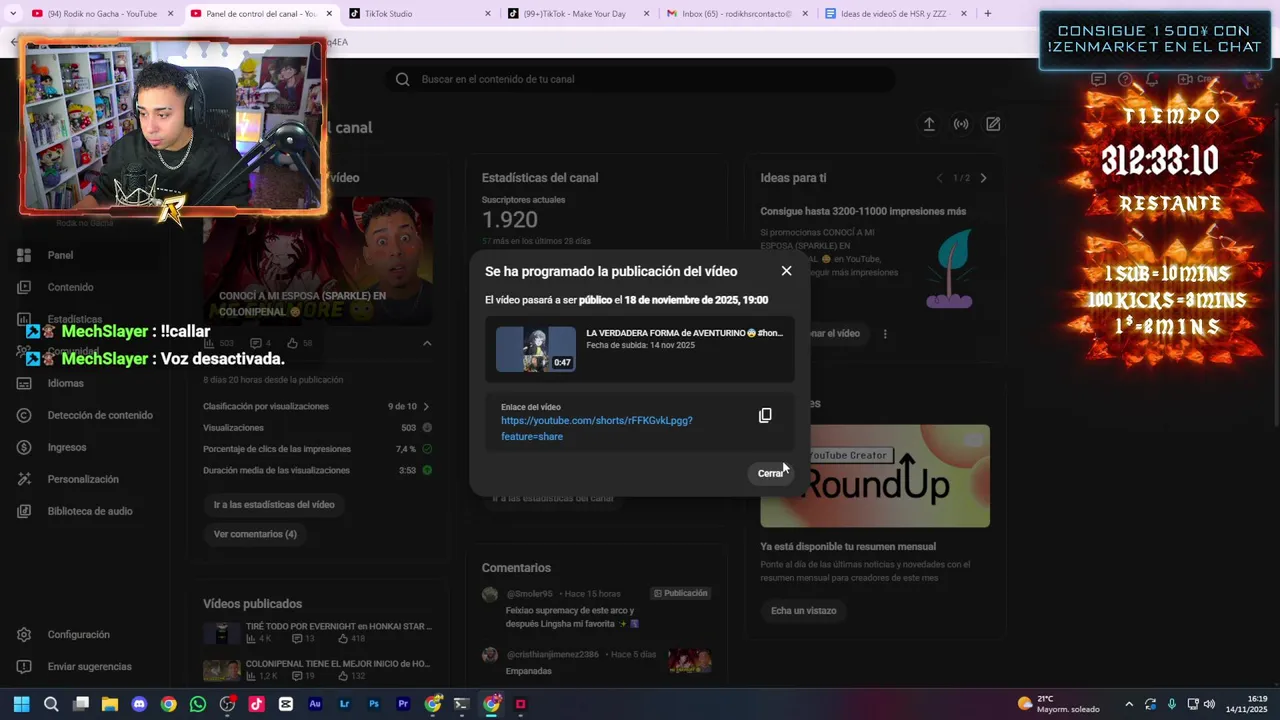1280x720 pixels.
Task: Open three-dot menu on the promotion idea card
Action: pos(885,334)
